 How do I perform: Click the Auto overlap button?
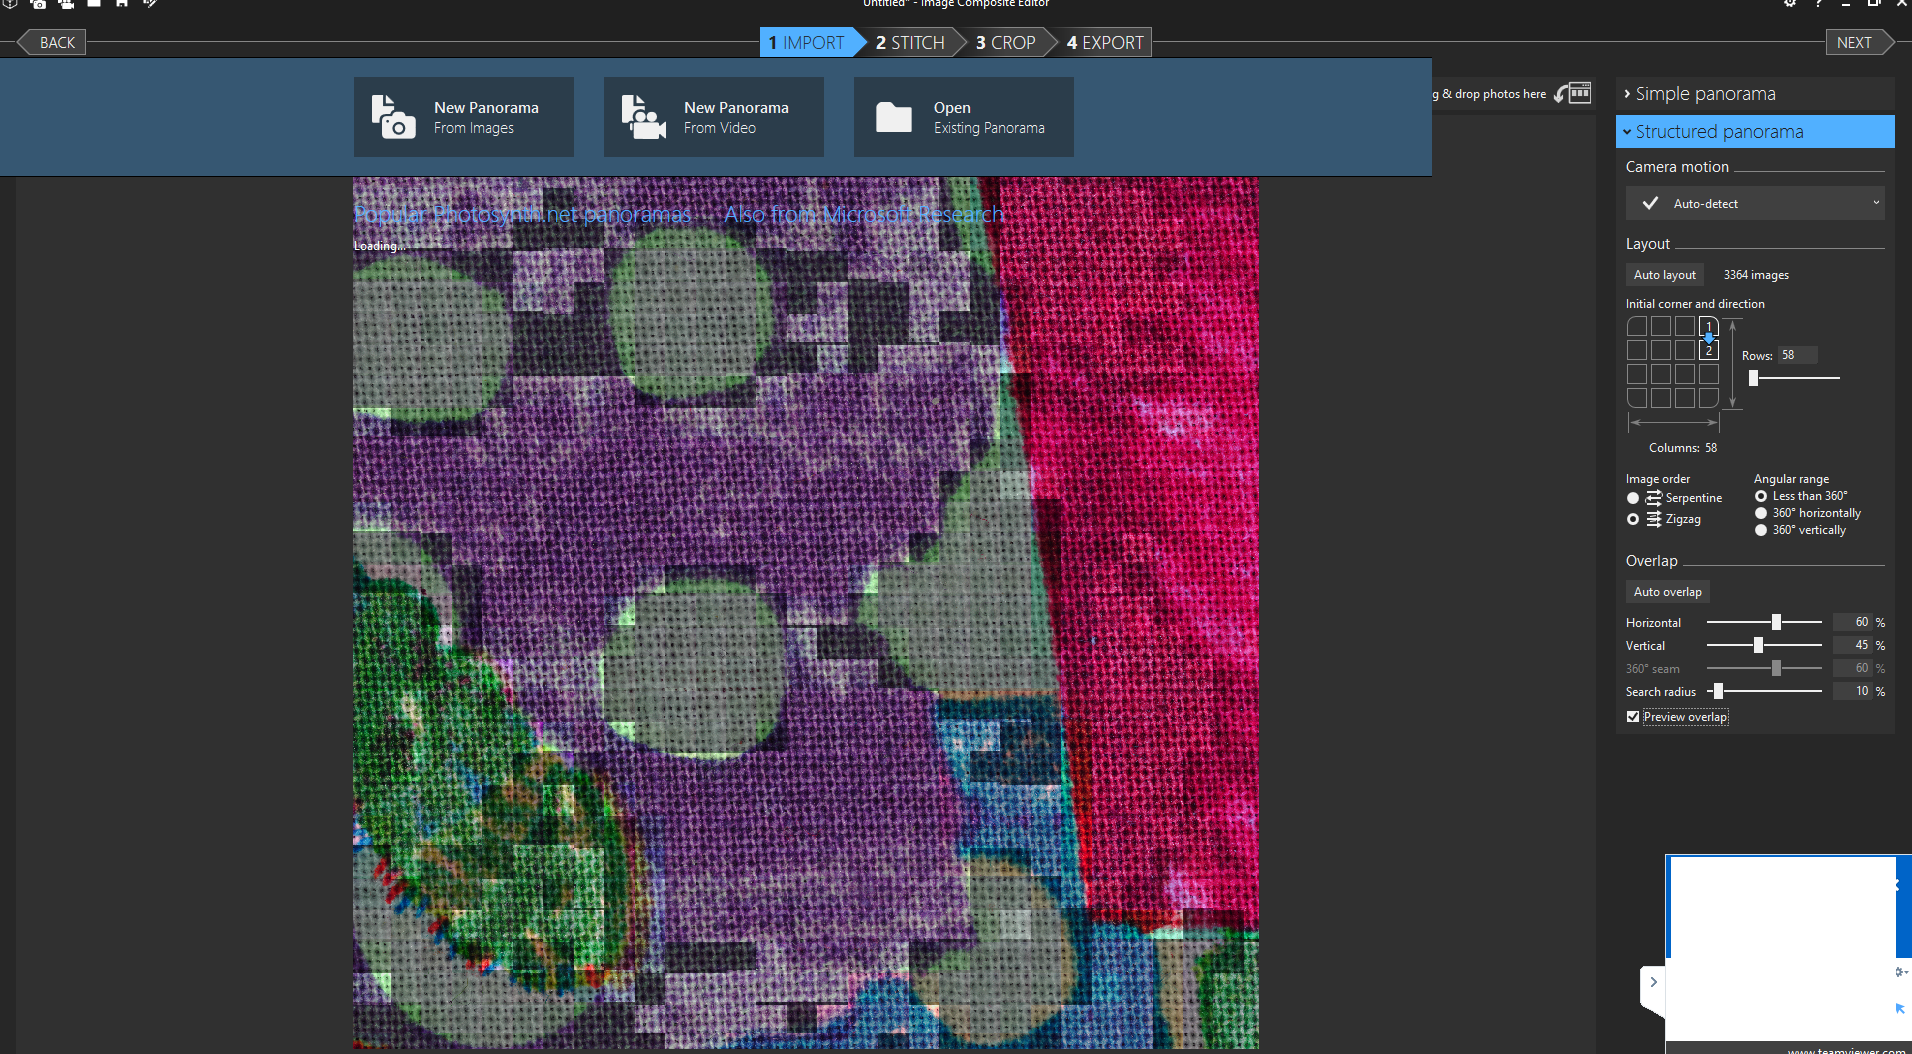1667,592
